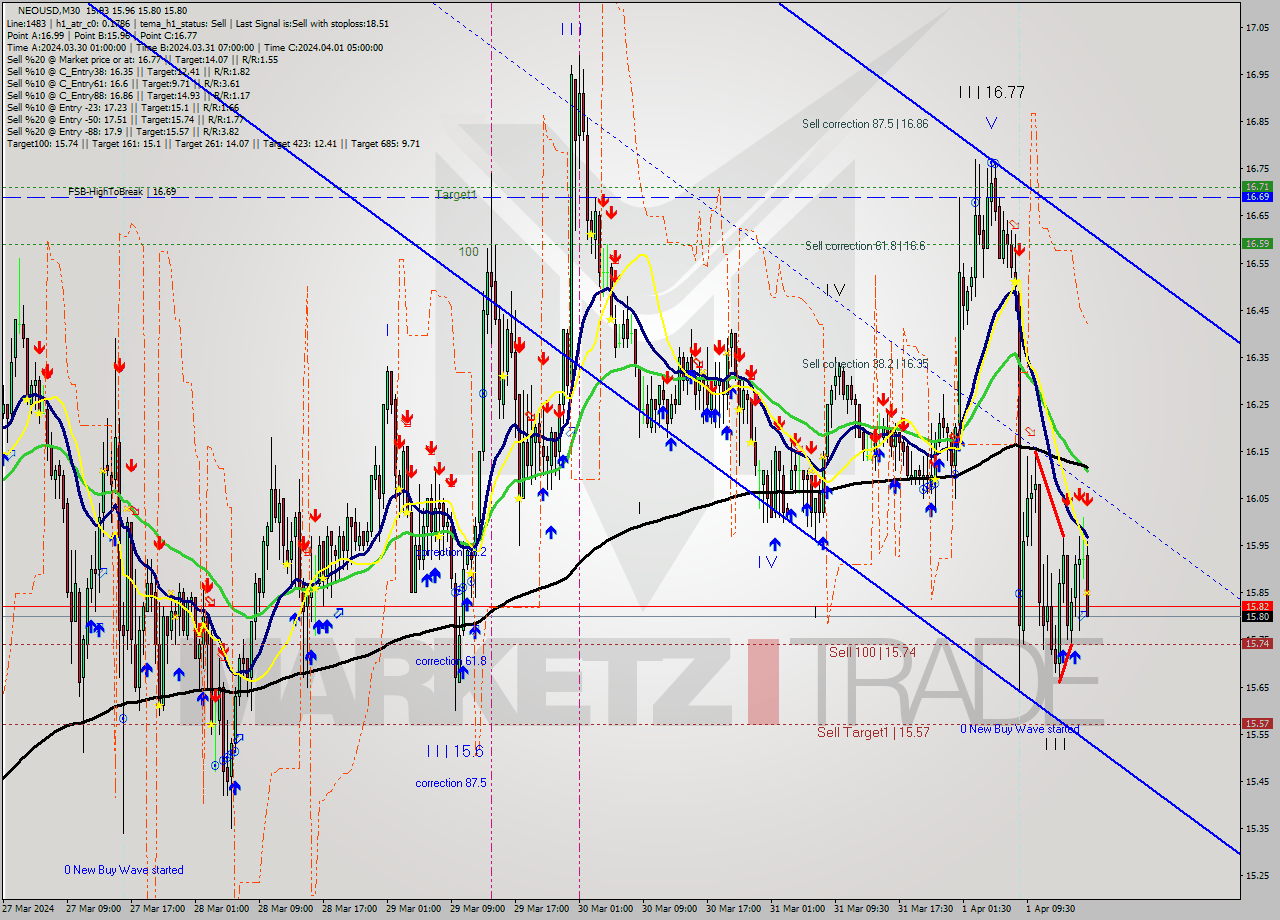Click the red 15.74 price tag
The image size is (1280, 920).
click(x=1256, y=644)
